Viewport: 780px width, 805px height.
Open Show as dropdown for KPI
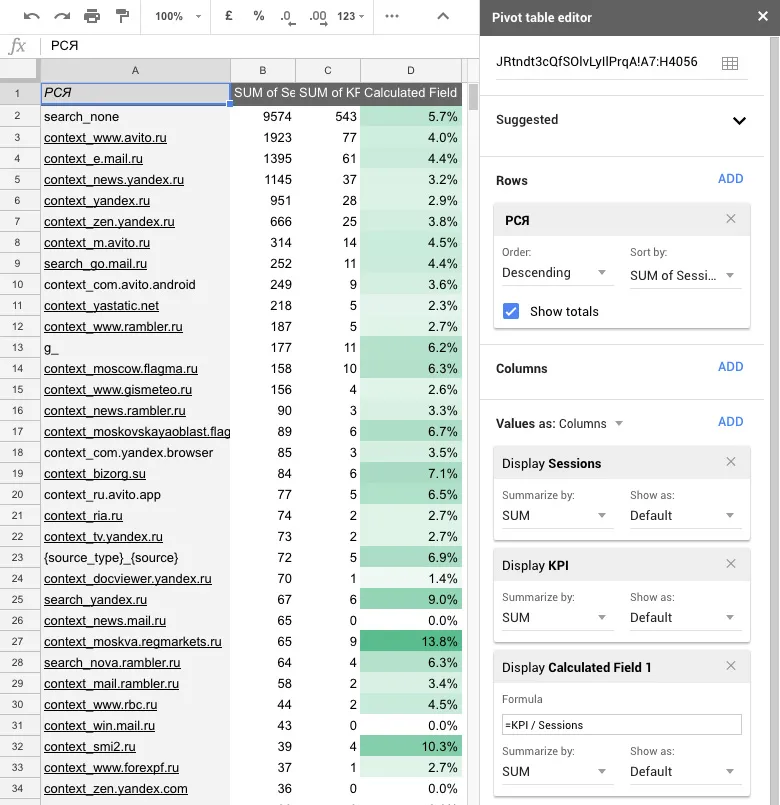684,618
